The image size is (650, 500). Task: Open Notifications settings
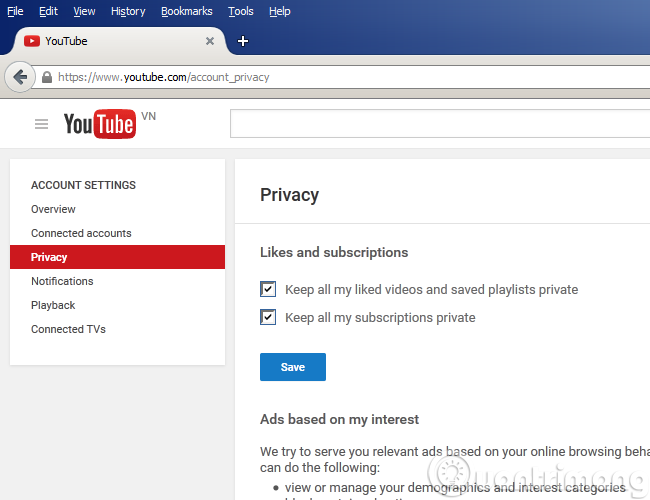(62, 281)
